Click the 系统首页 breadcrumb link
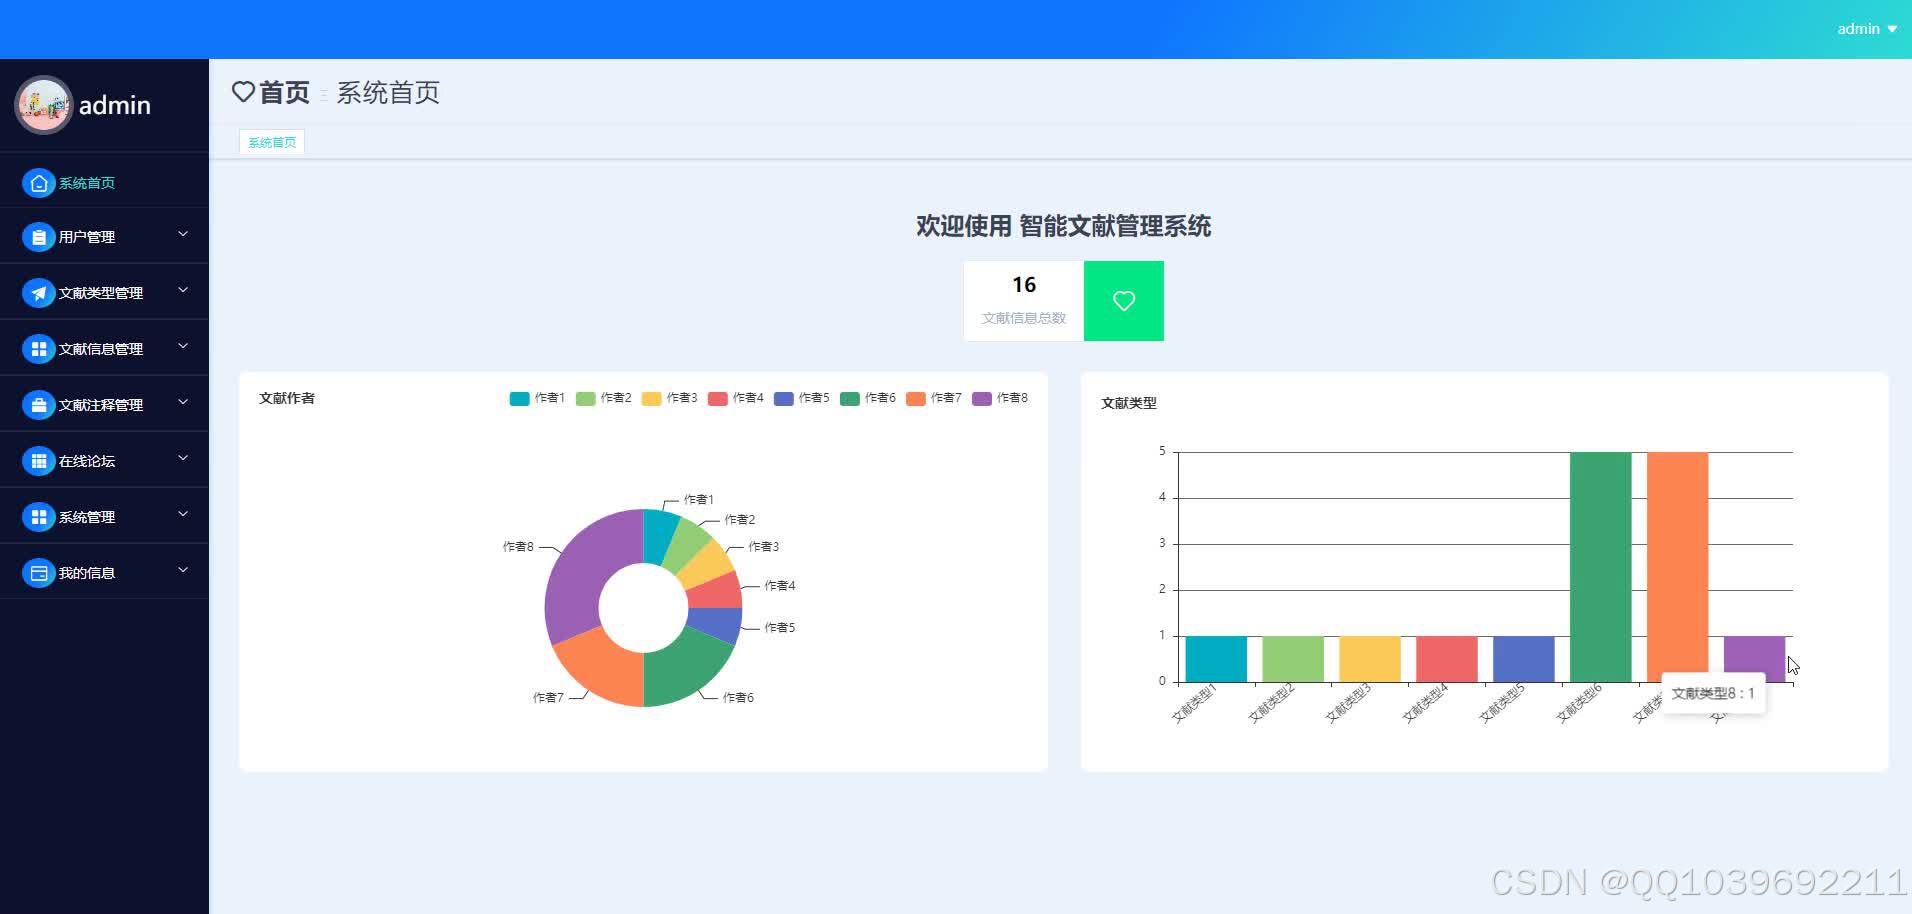1912x914 pixels. (388, 93)
